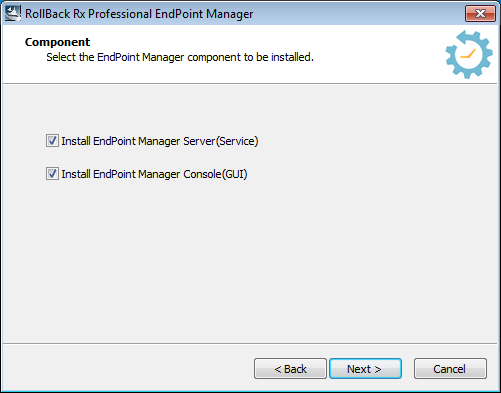This screenshot has width=501, height=393.
Task: Click the 'Install EndPoint Manager Server(Service)' label text
Action: [x=160, y=141]
